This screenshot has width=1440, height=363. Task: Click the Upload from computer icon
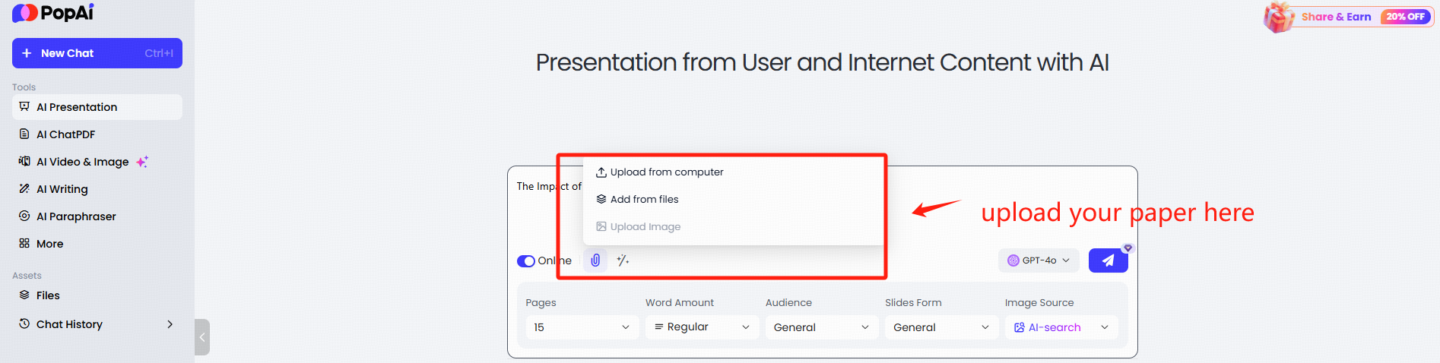601,172
